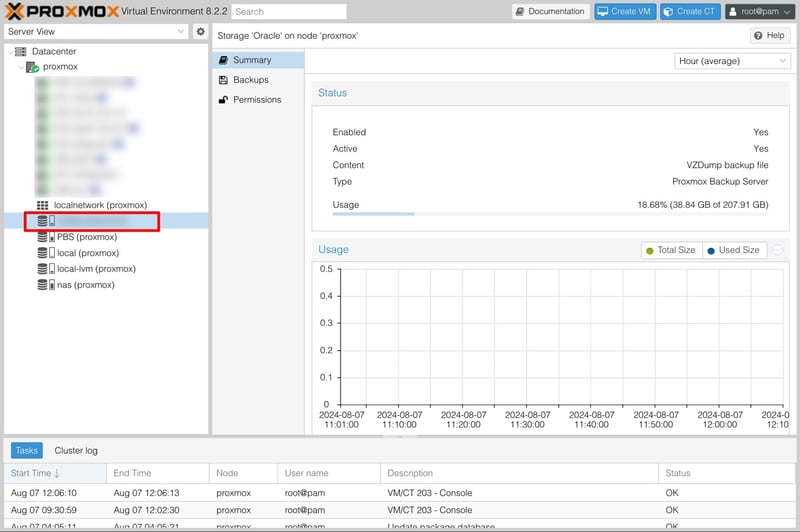Switch to the Cluster log tab

pos(76,450)
